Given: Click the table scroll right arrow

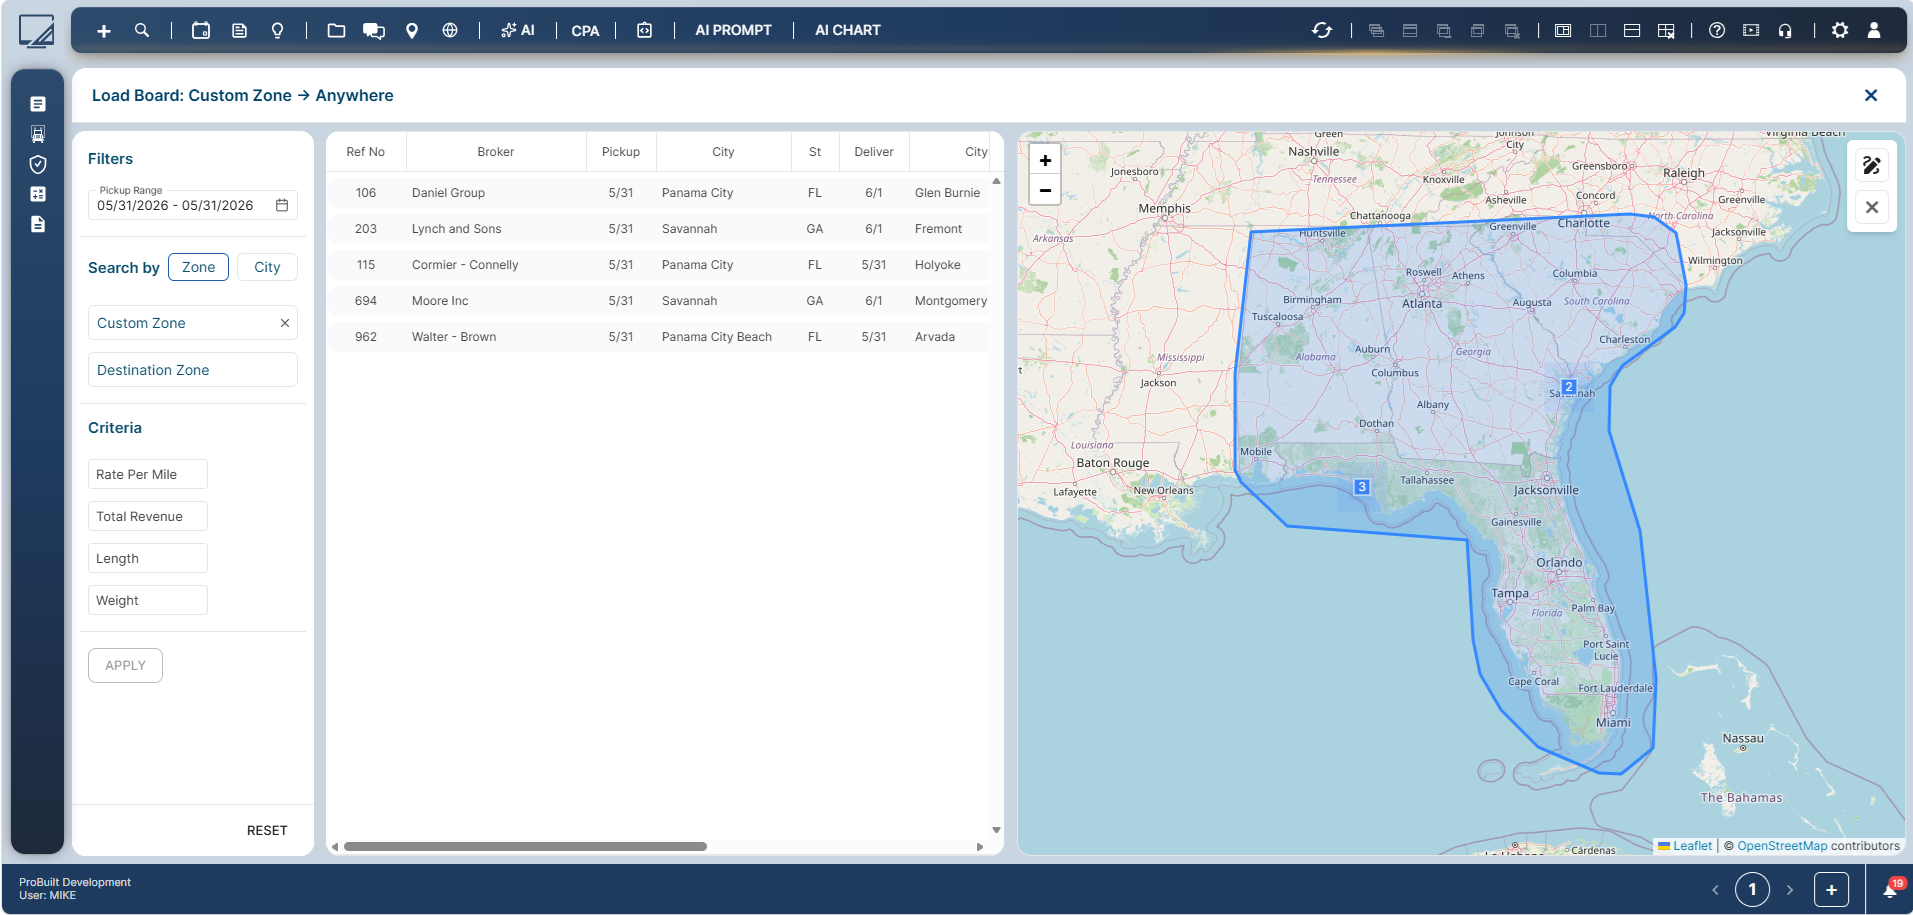Looking at the screenshot, I should (x=980, y=847).
